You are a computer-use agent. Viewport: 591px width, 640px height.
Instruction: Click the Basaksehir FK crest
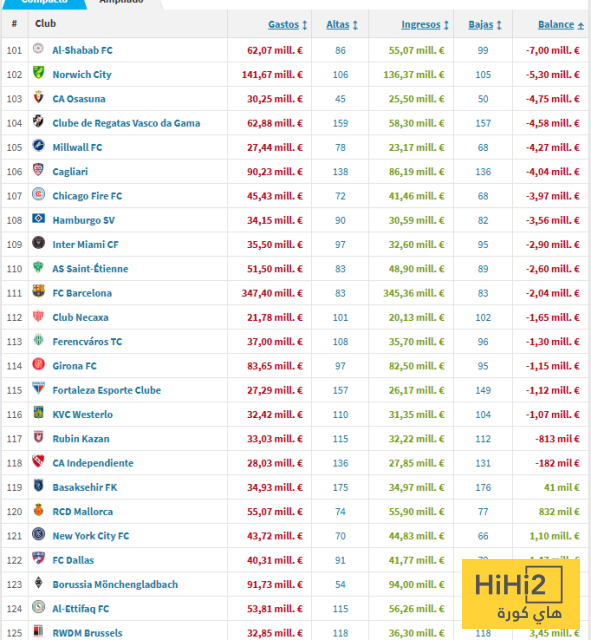[38, 486]
